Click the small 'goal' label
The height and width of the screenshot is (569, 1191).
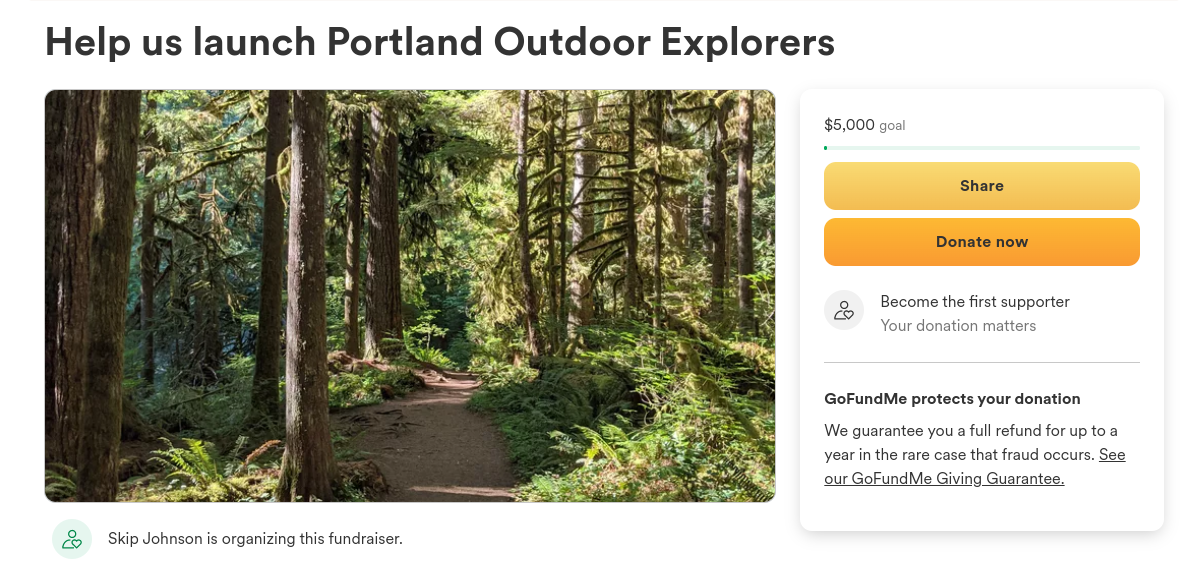[892, 126]
